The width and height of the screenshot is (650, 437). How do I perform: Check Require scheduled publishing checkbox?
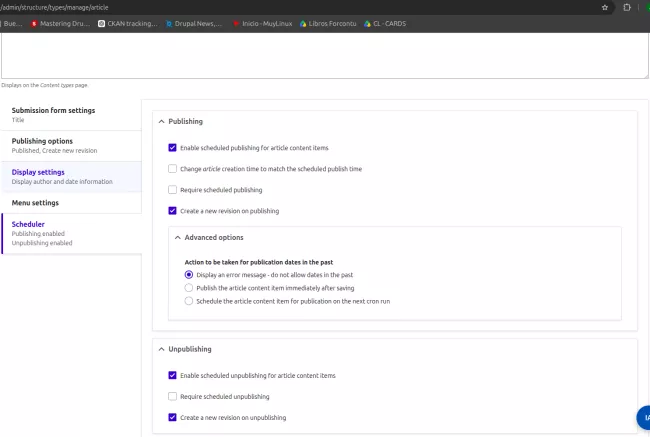click(172, 190)
